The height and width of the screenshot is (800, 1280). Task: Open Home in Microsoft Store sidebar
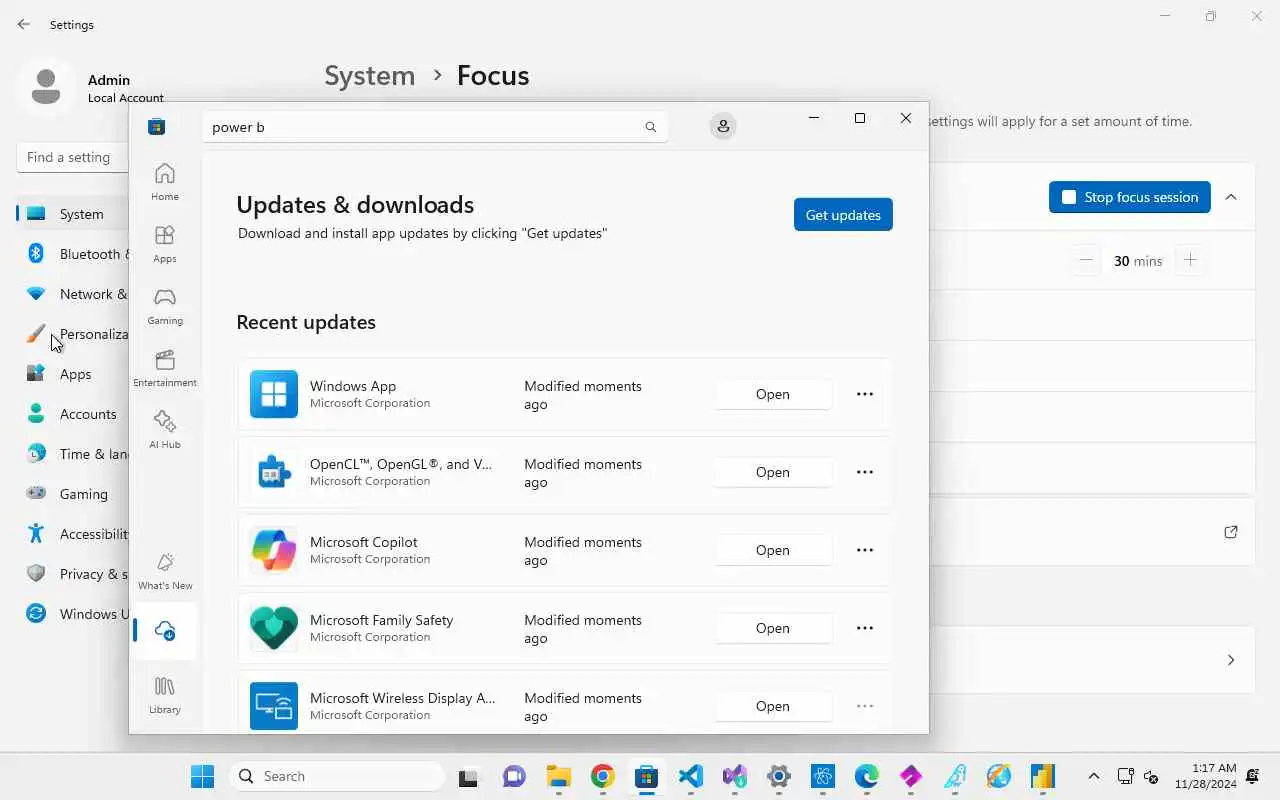click(x=165, y=181)
